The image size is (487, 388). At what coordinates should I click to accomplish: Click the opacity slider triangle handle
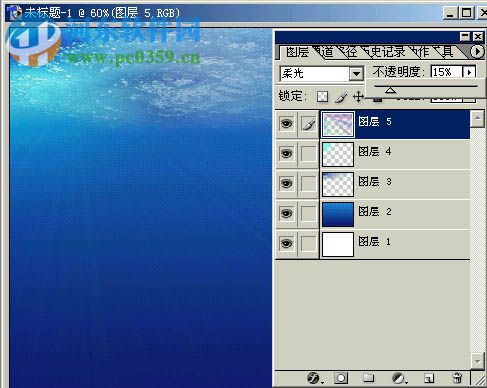tap(390, 90)
